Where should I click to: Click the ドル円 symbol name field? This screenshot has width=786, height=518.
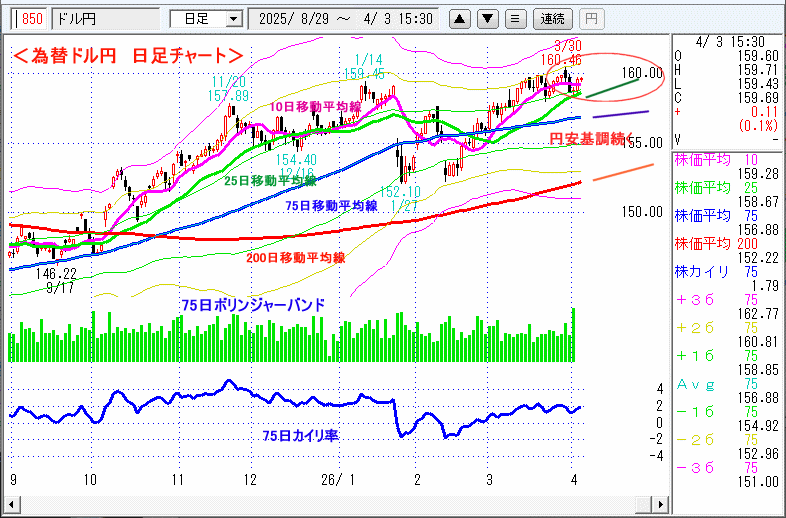[x=106, y=19]
